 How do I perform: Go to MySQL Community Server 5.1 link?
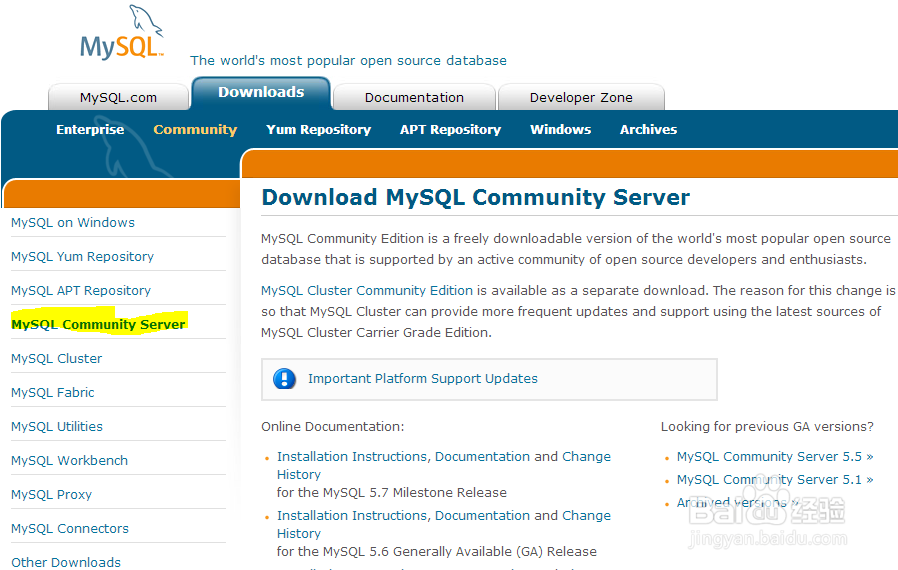click(x=775, y=479)
